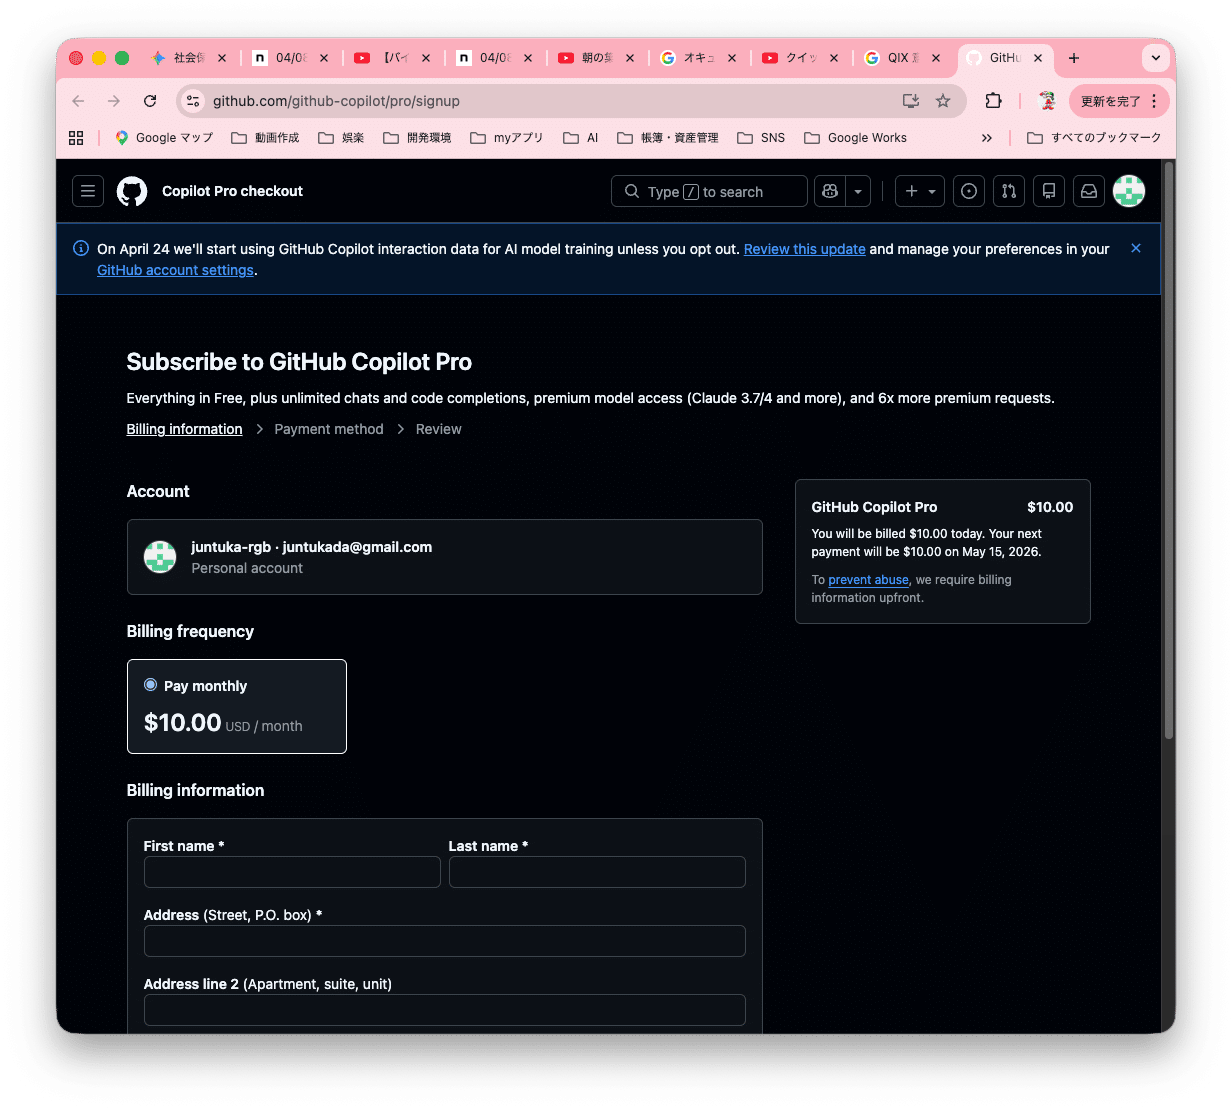Click the Billing information breadcrumb link

click(184, 429)
